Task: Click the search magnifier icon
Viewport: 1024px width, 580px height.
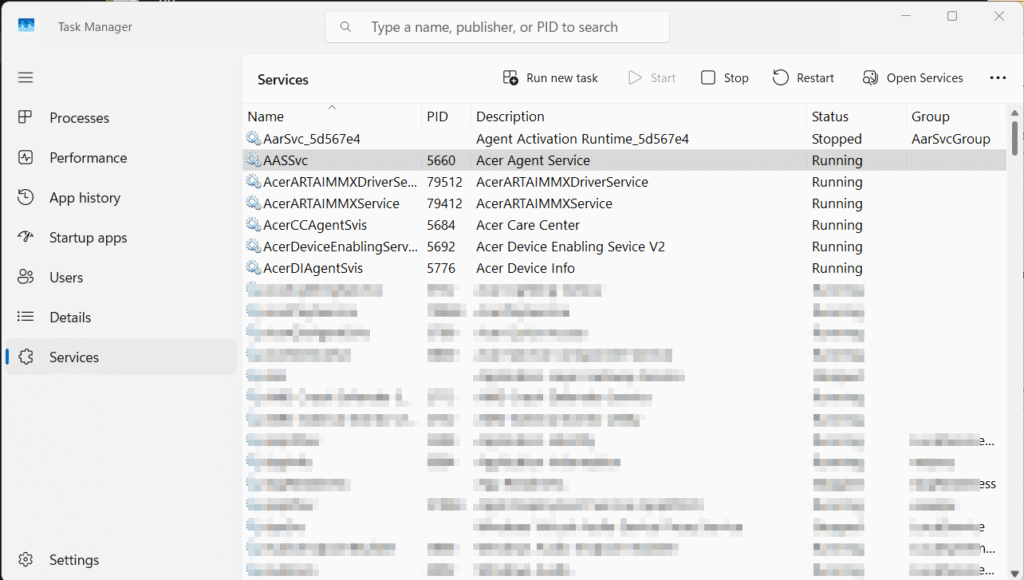Action: 345,27
